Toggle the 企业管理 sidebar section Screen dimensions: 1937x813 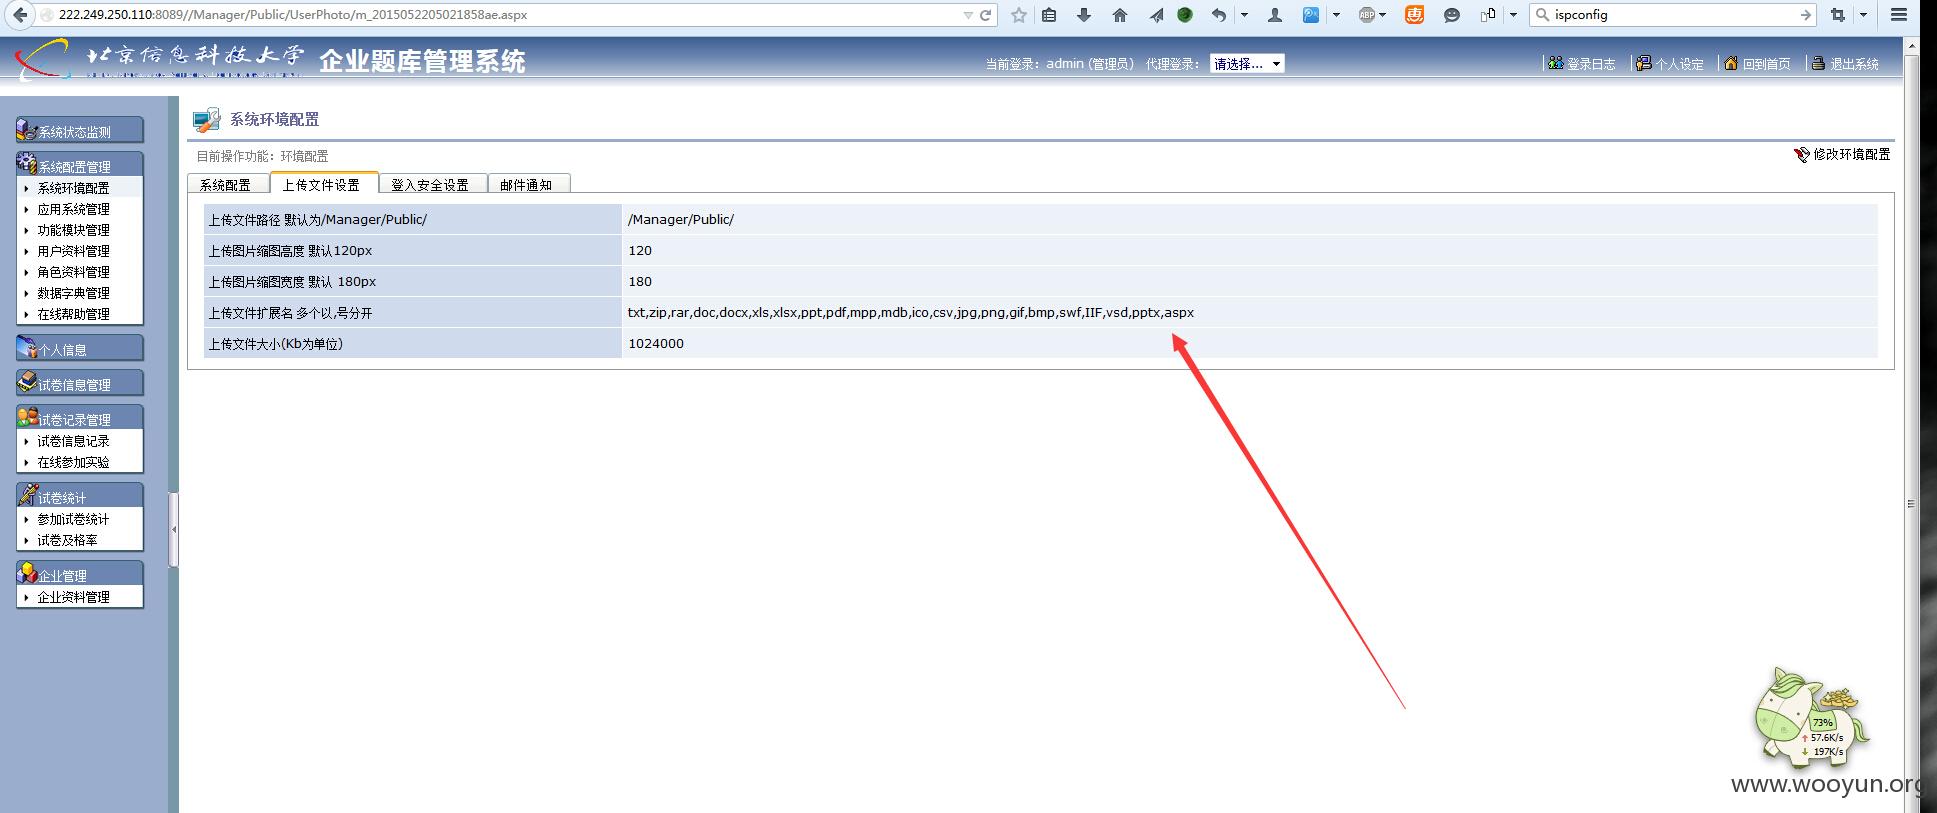coord(80,574)
